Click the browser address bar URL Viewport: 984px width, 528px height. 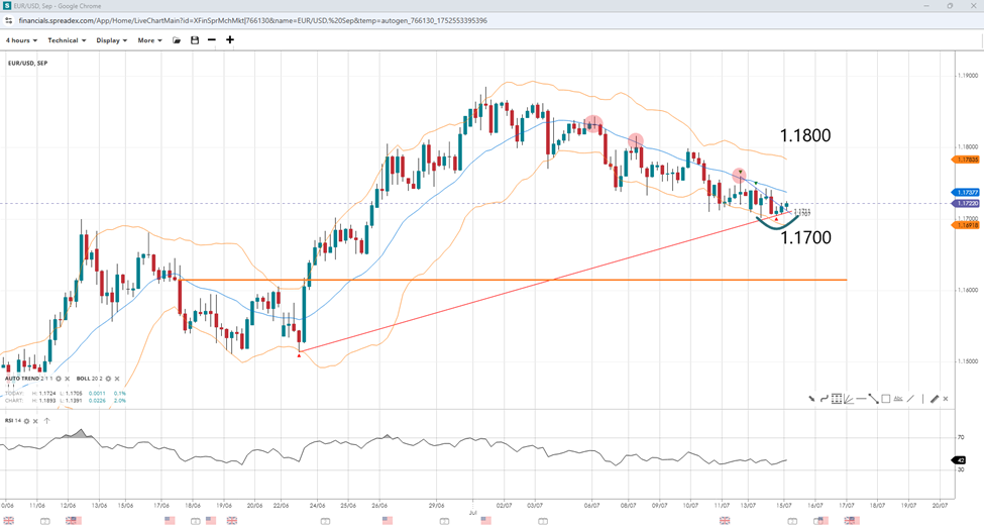250,20
